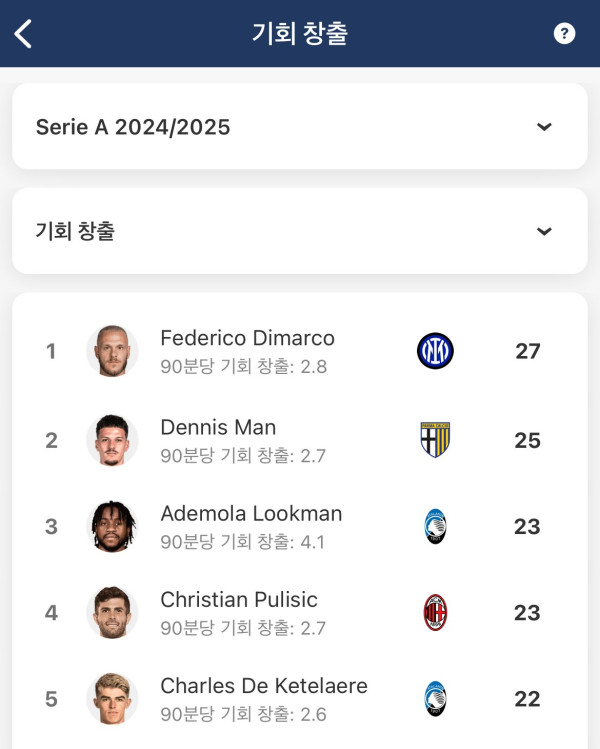
Task: Open Dennis Man's player photo
Action: point(112,440)
